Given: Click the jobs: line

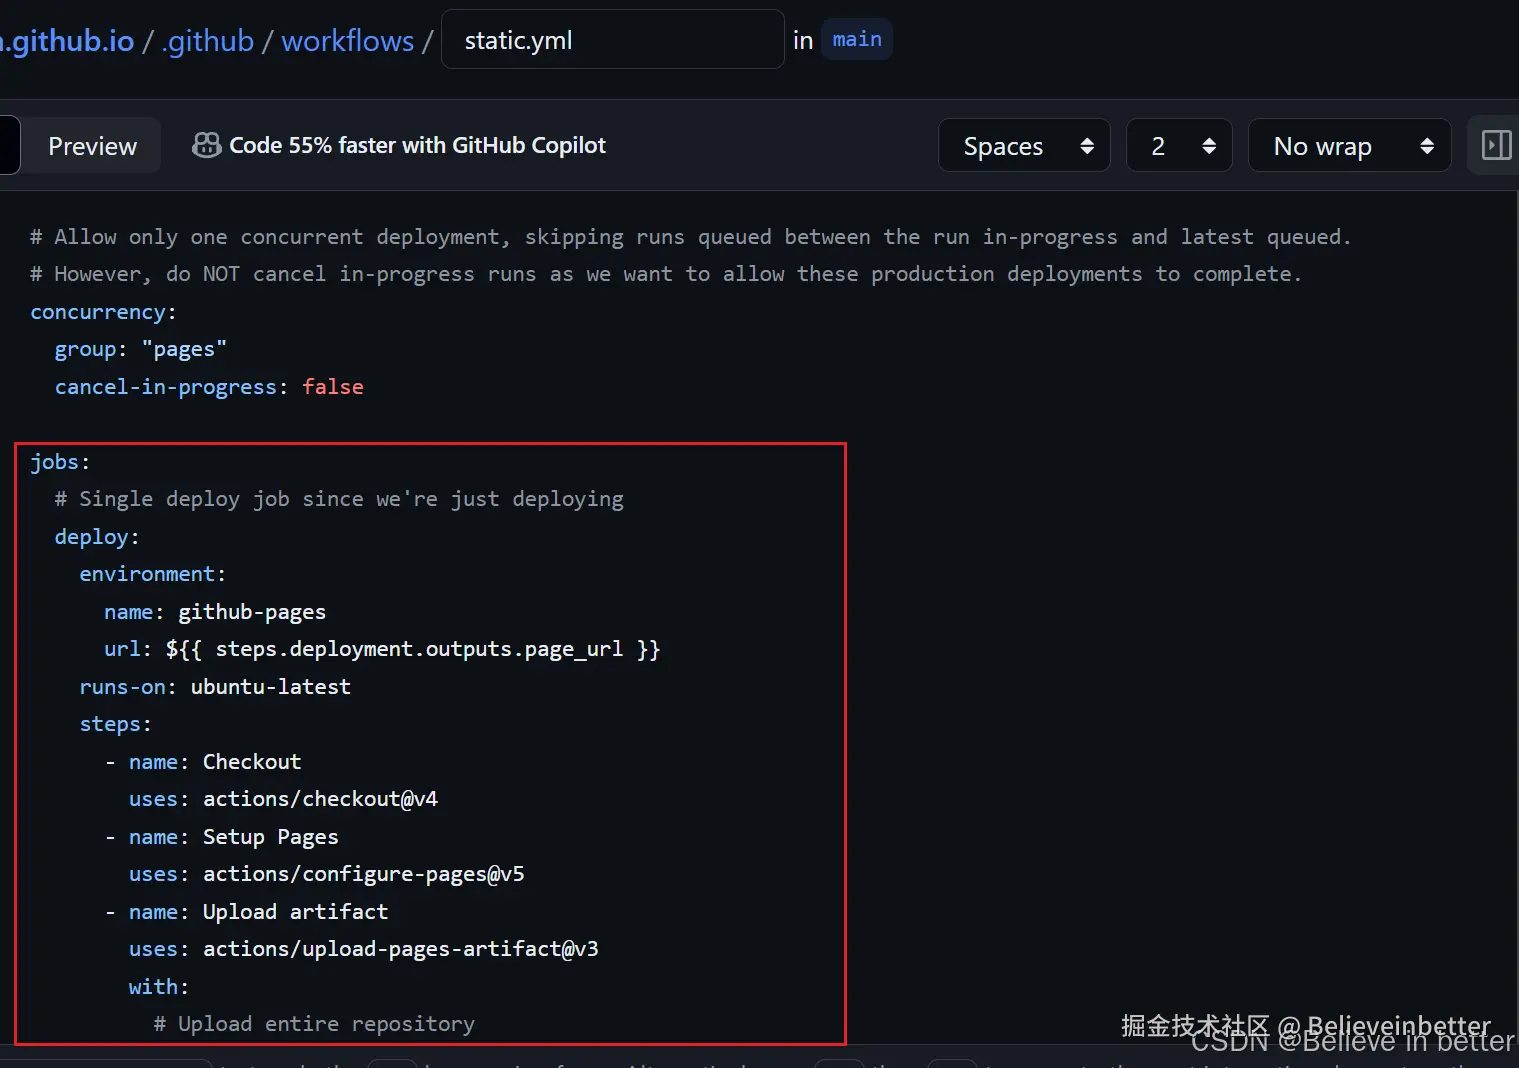Looking at the screenshot, I should pyautogui.click(x=60, y=462).
